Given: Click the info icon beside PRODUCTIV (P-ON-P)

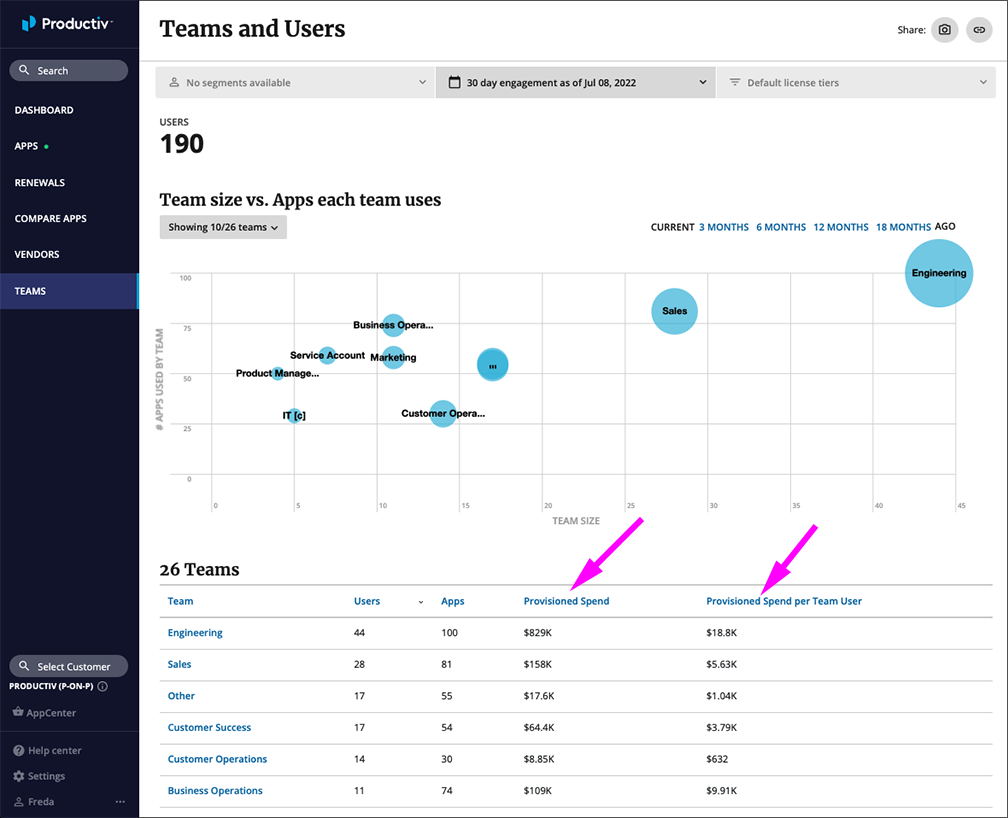Looking at the screenshot, I should pyautogui.click(x=103, y=687).
